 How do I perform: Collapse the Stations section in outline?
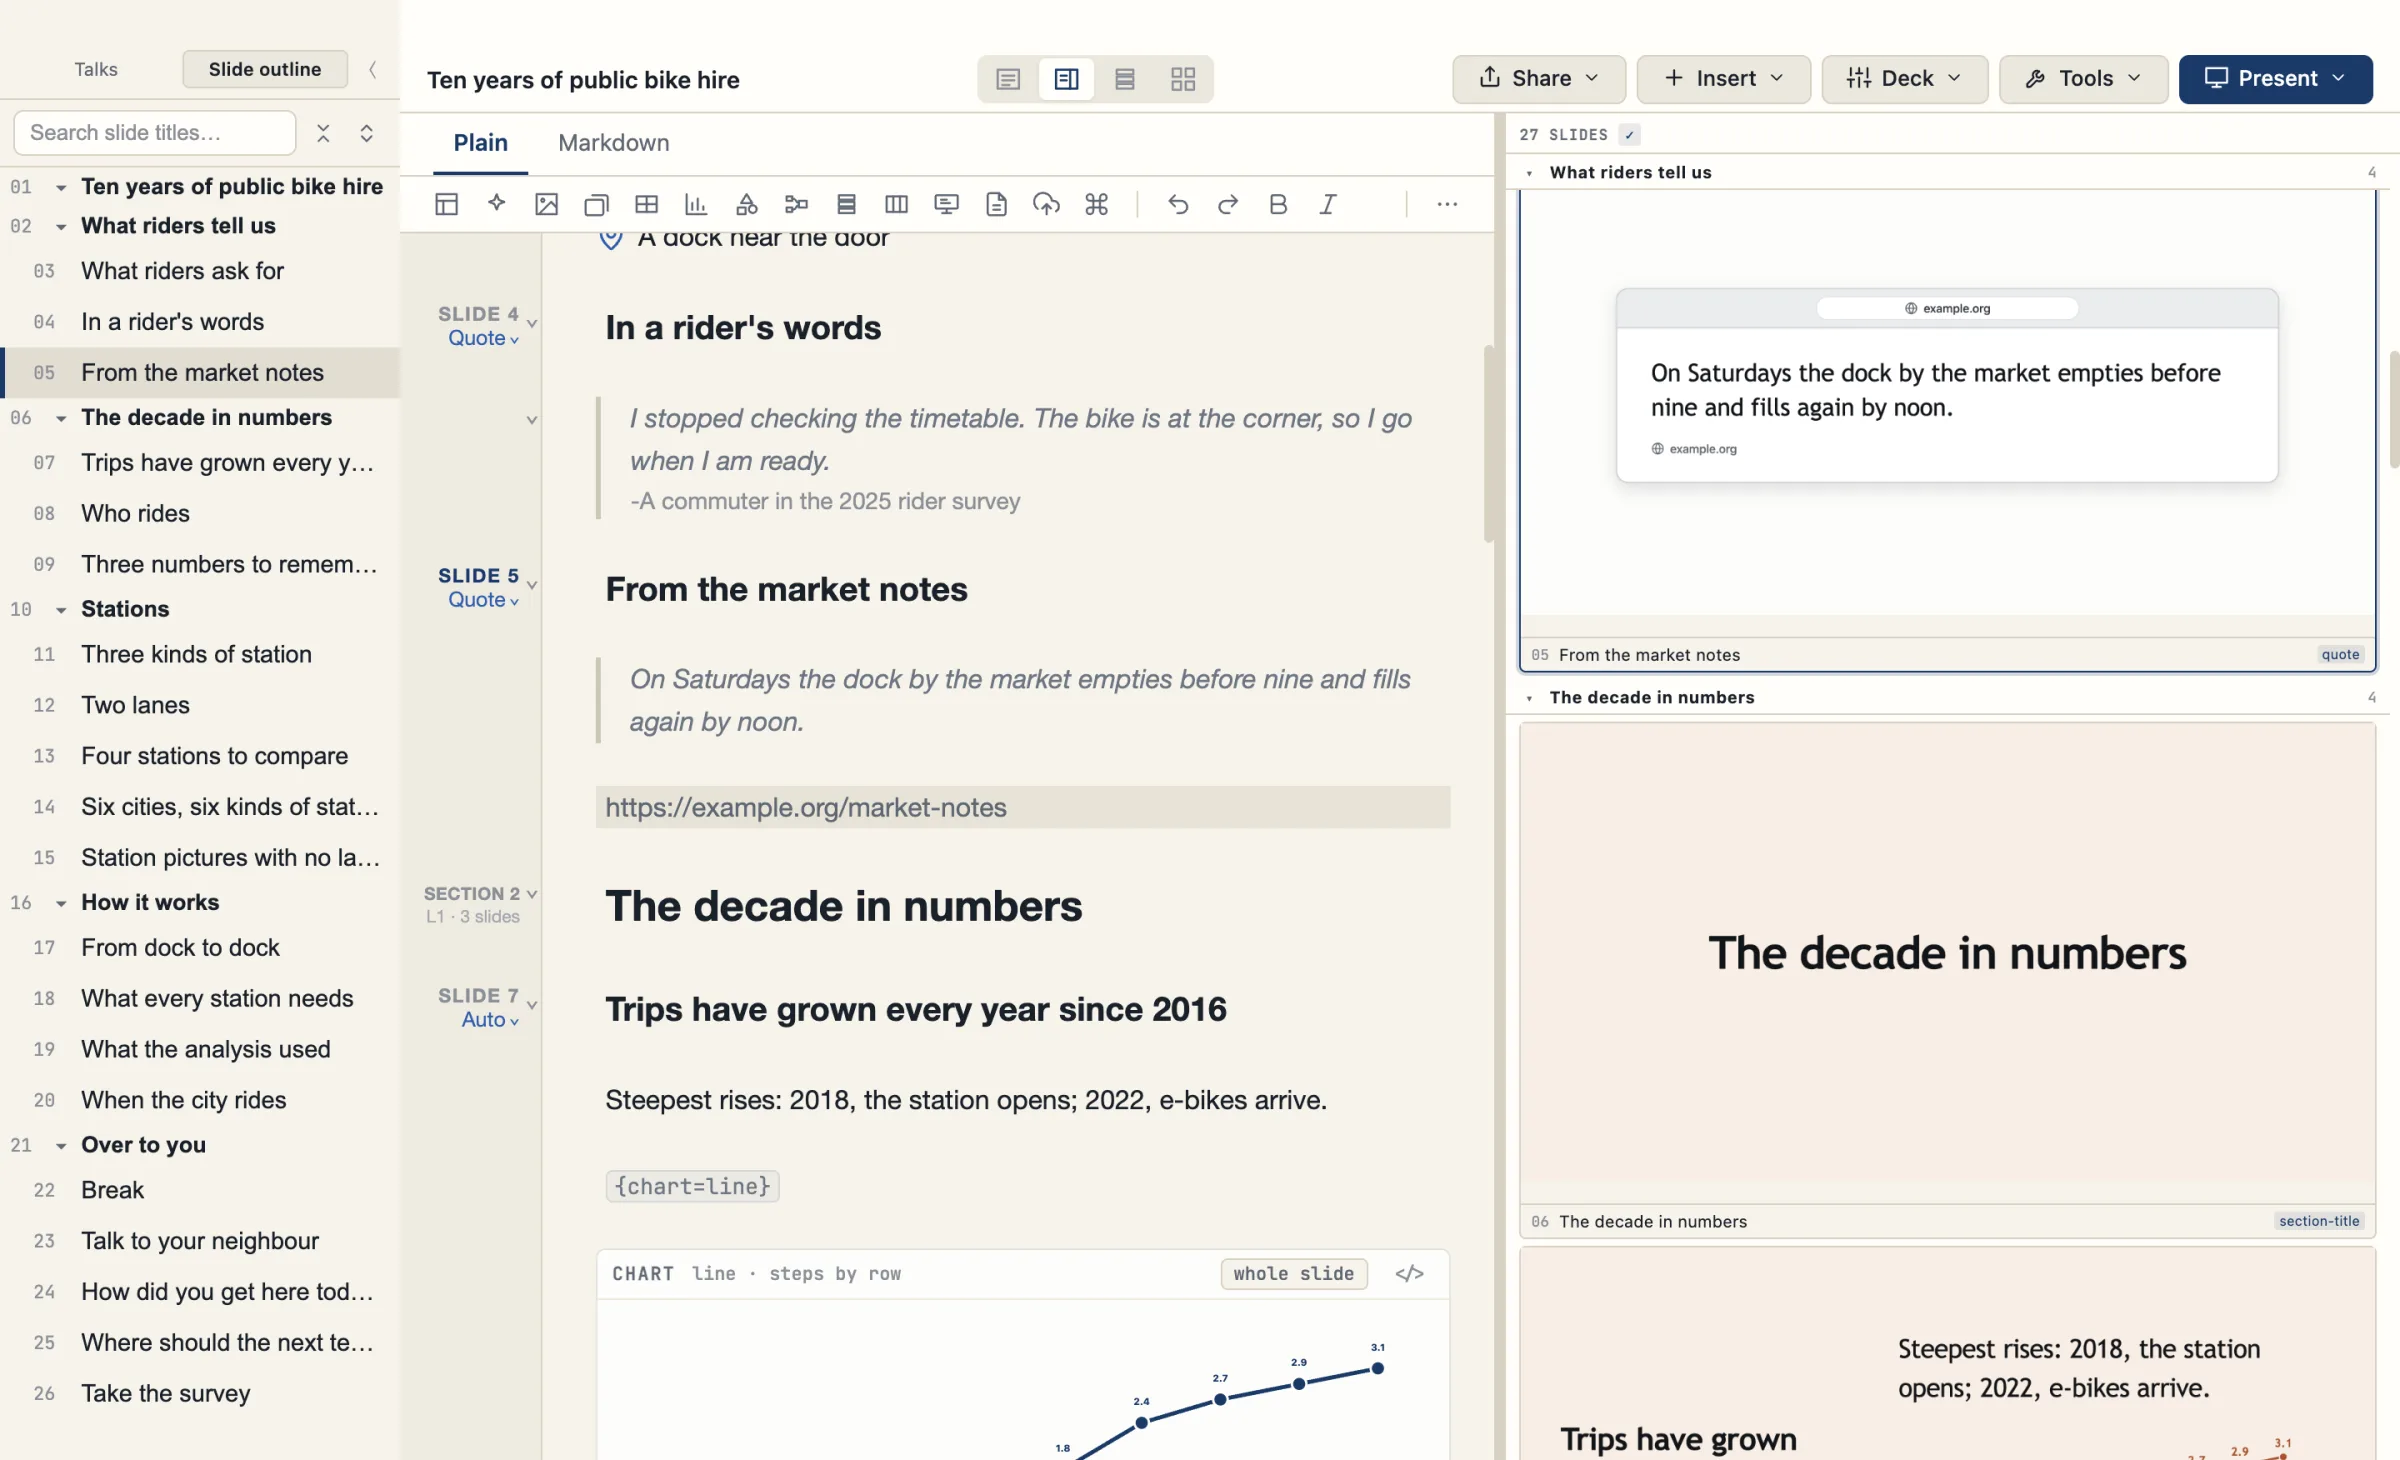pos(61,610)
